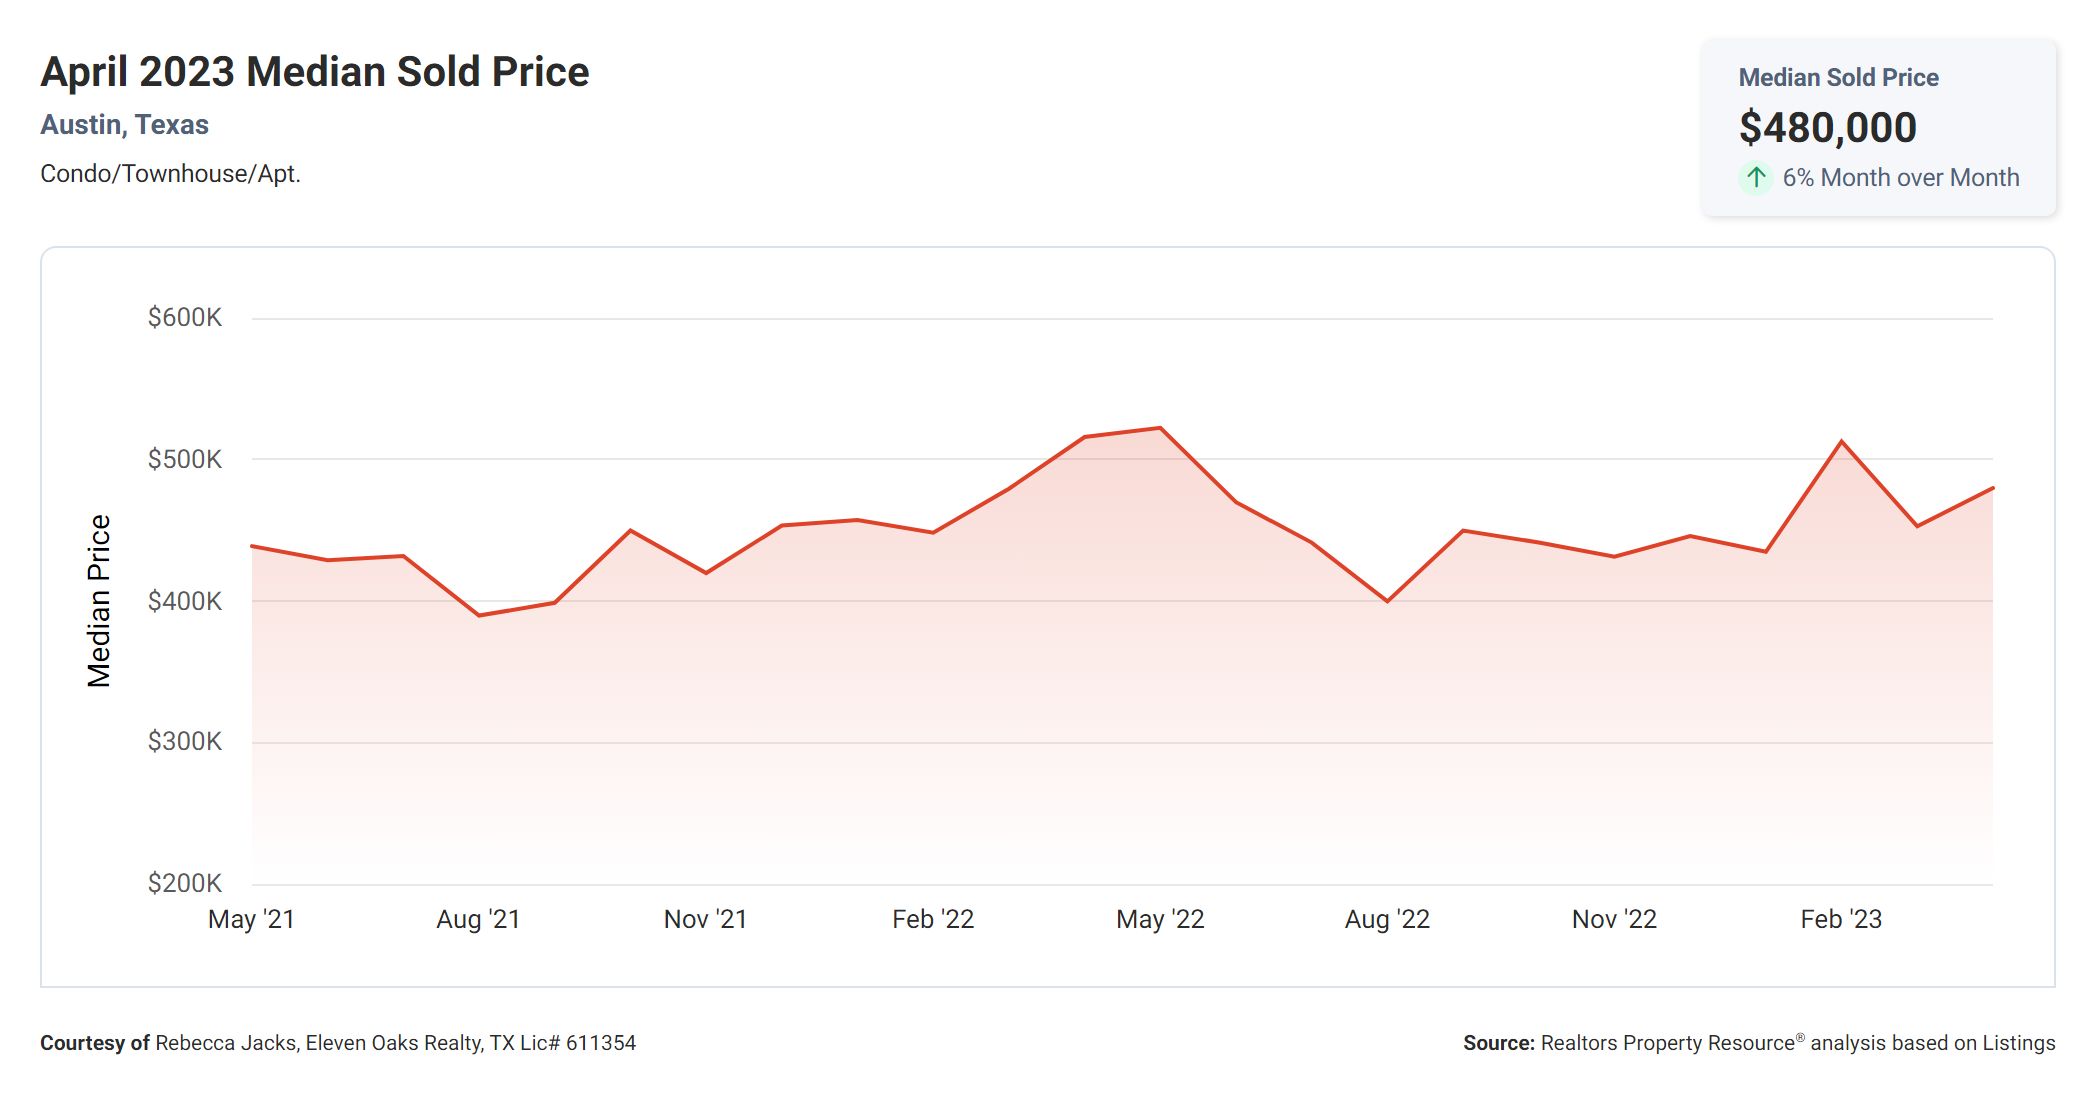Click the green up-arrow icon
Image resolution: width=2096 pixels, height=1100 pixels.
pos(1755,178)
